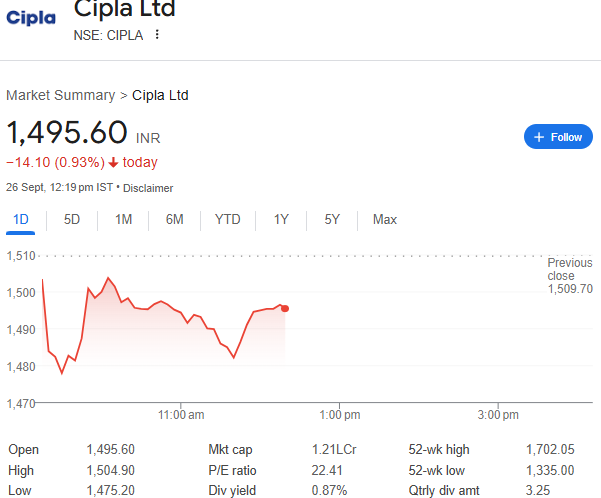Click the Cipla company logo
The image size is (601, 498).
coord(31,21)
